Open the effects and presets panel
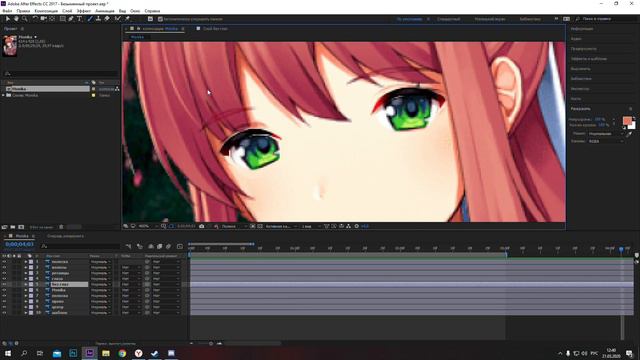The width and height of the screenshot is (640, 360). click(x=589, y=59)
